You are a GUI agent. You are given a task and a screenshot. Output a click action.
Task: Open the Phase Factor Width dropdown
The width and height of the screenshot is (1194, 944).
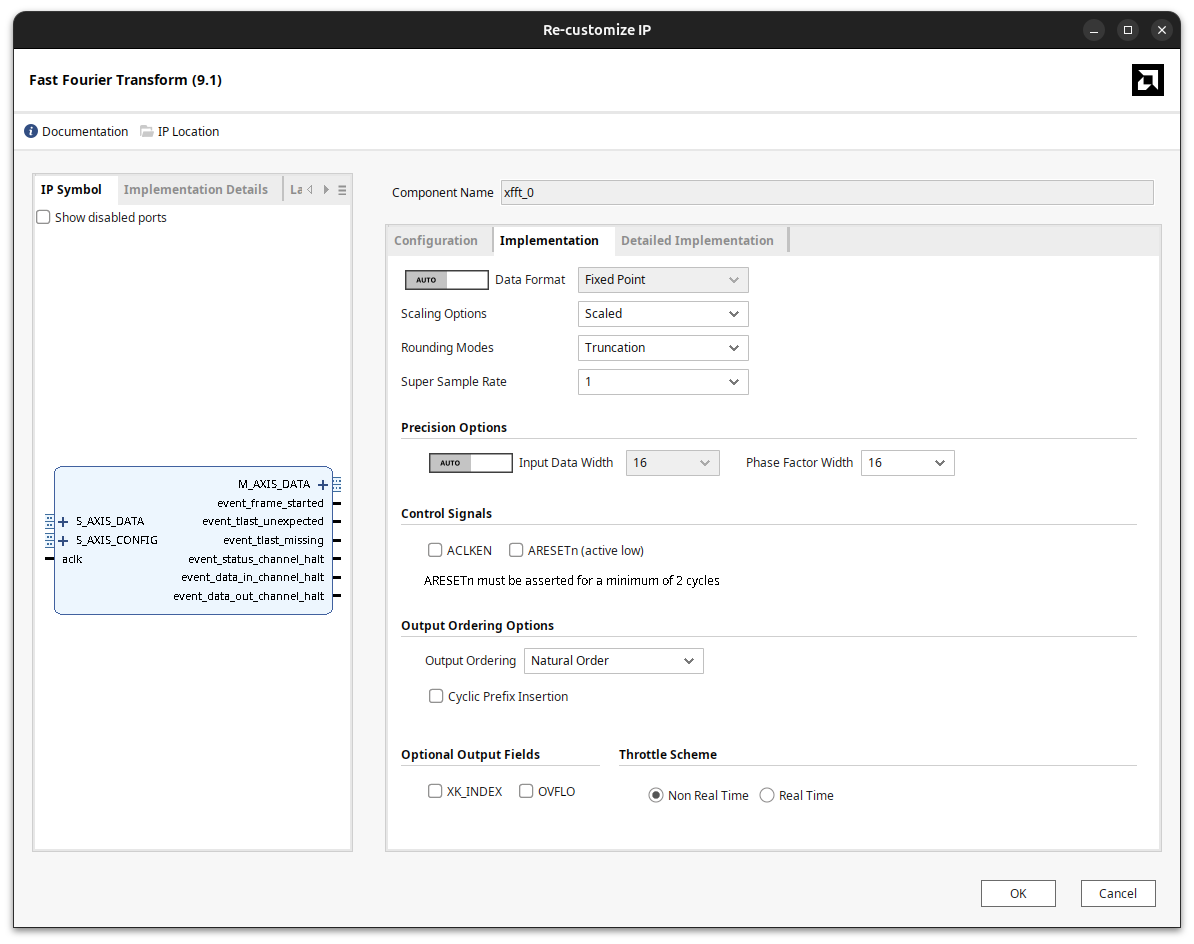click(908, 463)
